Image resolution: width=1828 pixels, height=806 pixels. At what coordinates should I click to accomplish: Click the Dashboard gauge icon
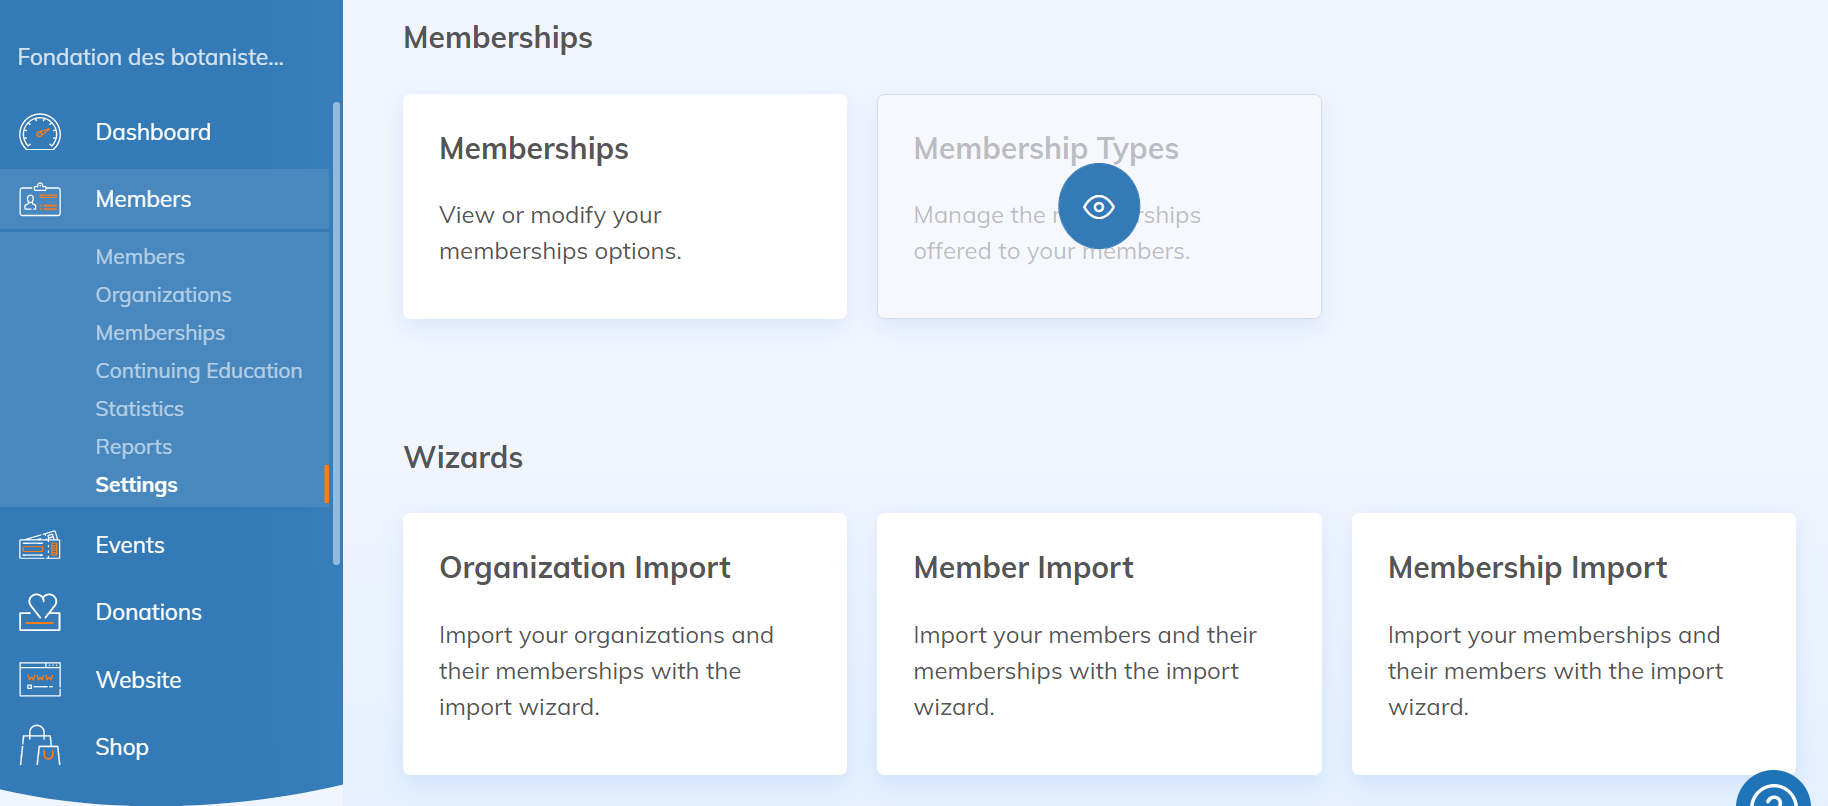click(x=40, y=132)
